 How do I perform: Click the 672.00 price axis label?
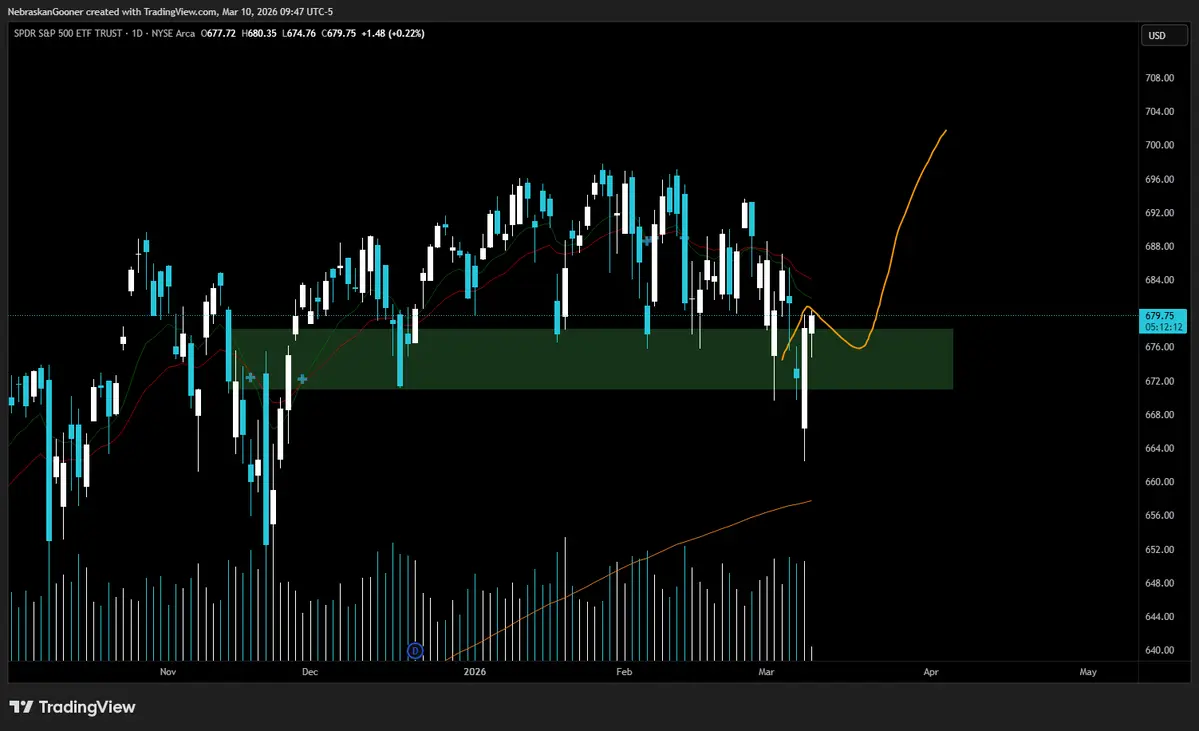pos(1159,381)
